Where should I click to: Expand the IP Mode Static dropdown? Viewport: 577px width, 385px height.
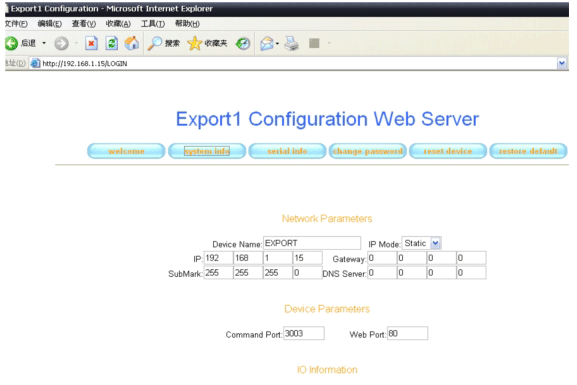pyautogui.click(x=435, y=243)
